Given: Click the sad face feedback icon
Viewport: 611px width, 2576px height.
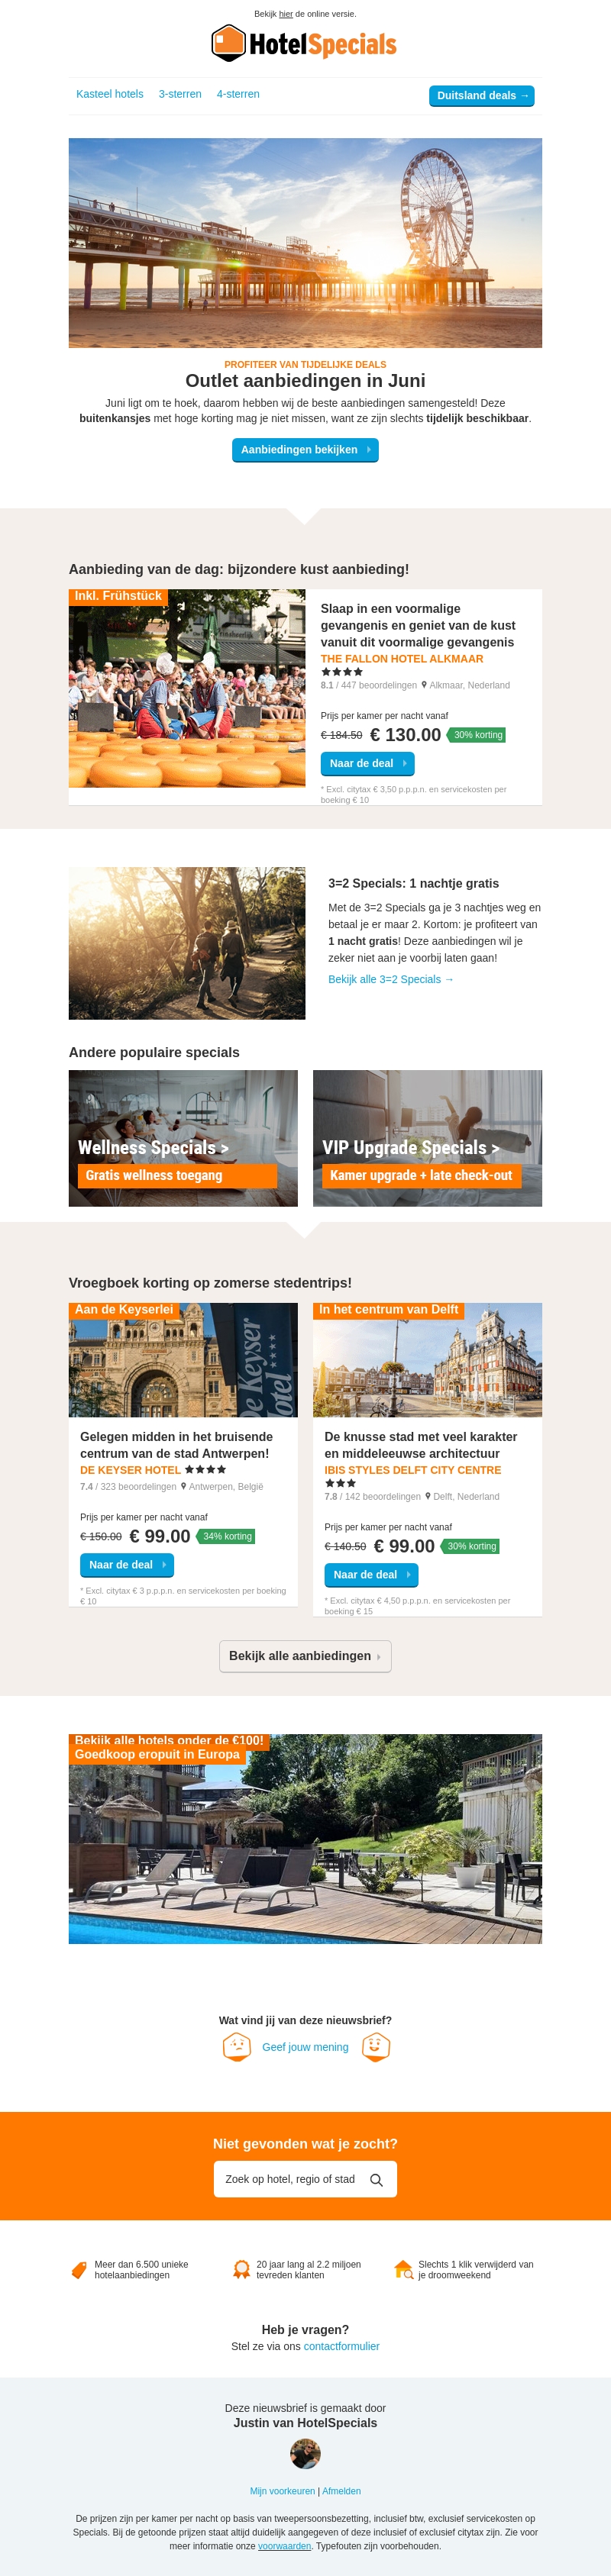Looking at the screenshot, I should (237, 2046).
